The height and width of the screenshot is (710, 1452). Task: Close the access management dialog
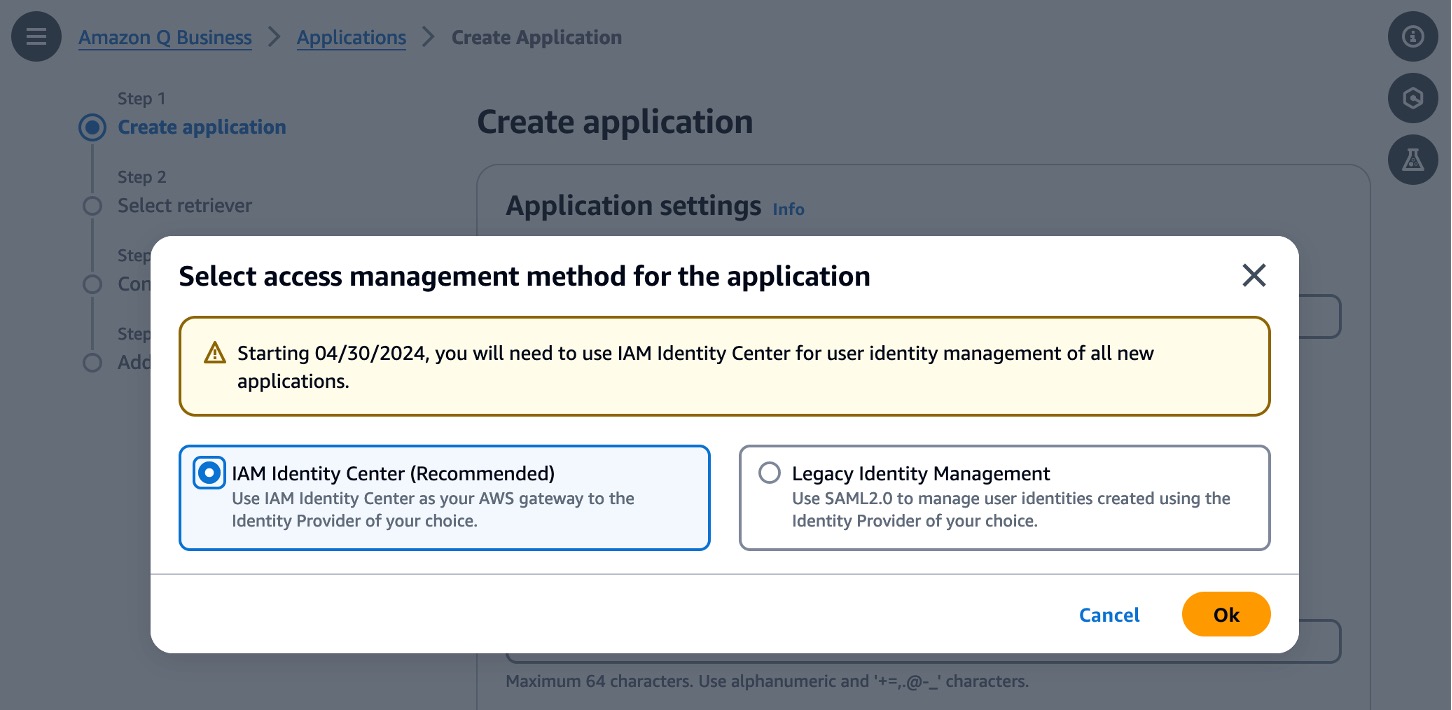click(x=1254, y=276)
